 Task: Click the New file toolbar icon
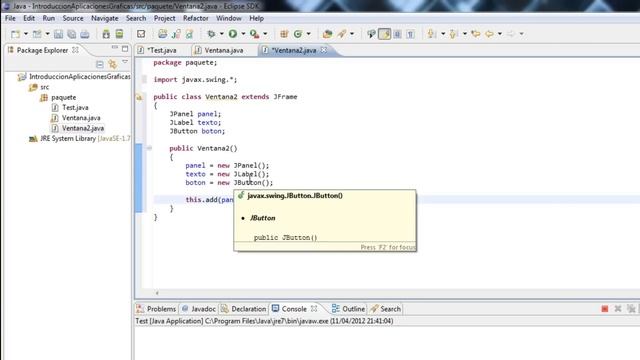pyautogui.click(x=16, y=34)
